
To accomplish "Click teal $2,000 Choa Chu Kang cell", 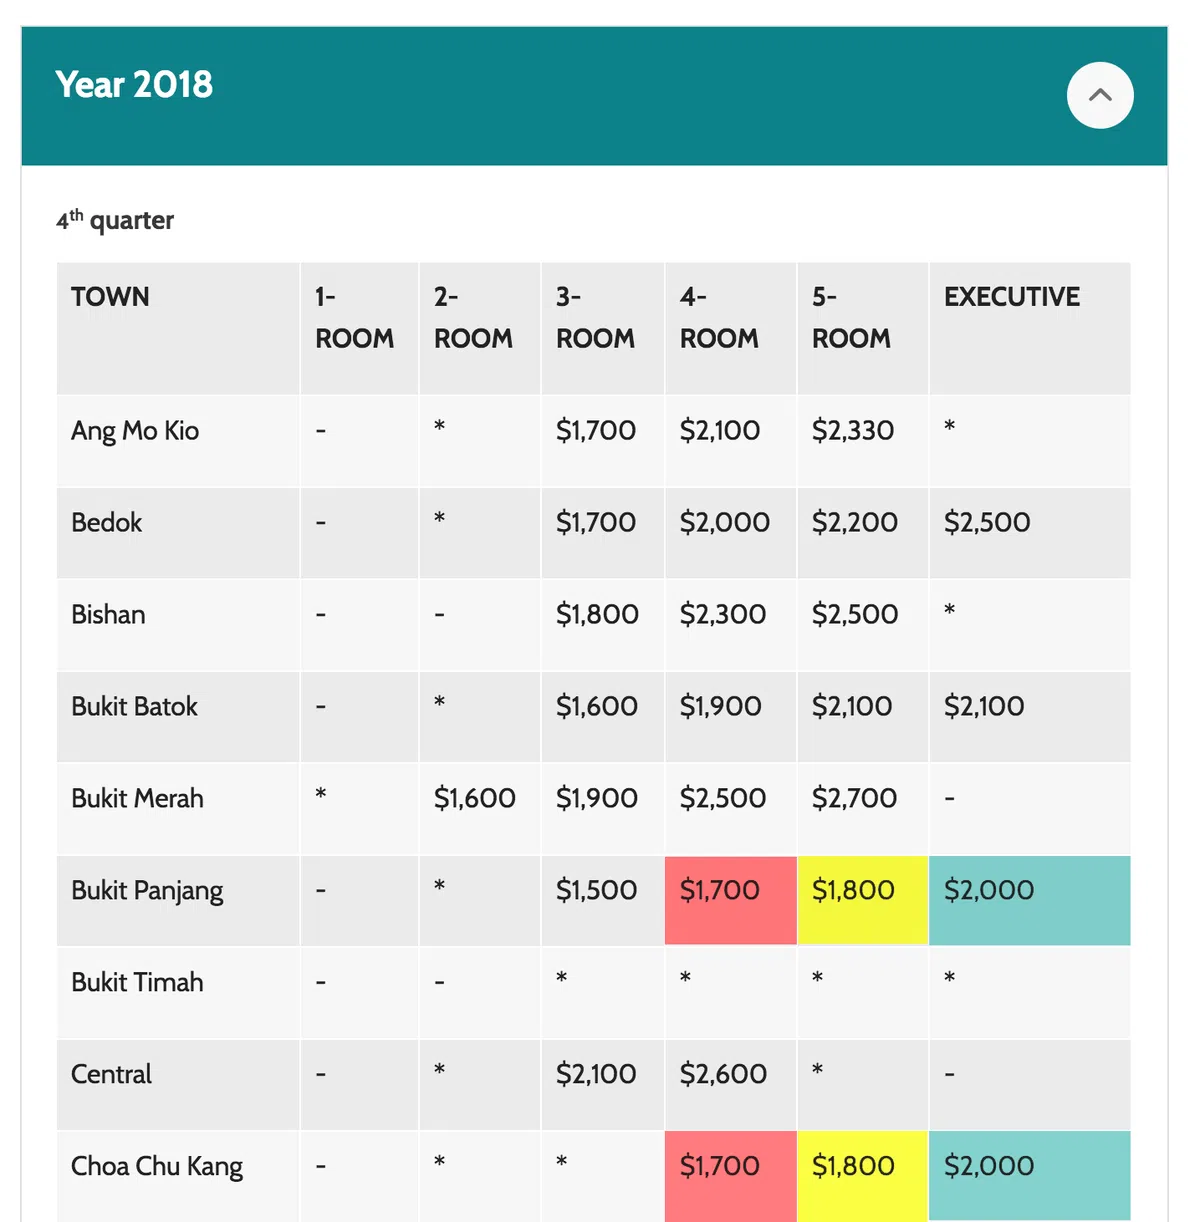I will point(989,1166).
